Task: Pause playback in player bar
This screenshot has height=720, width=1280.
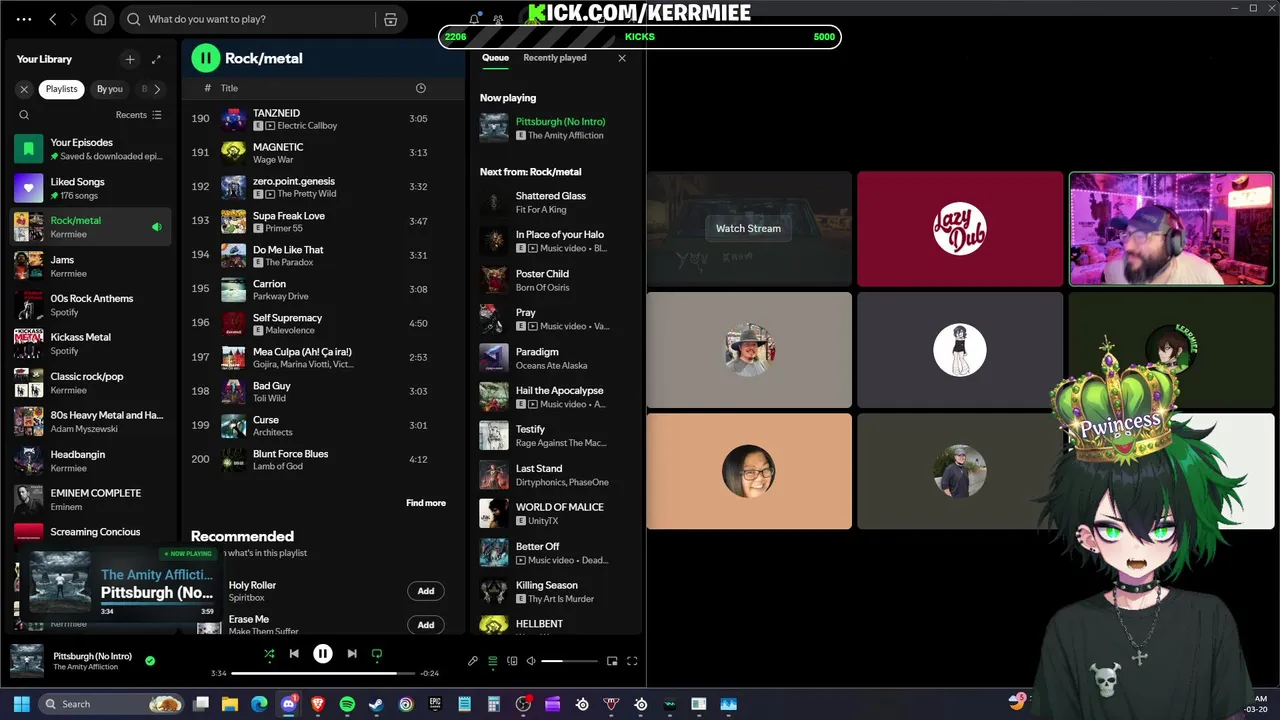Action: point(323,654)
